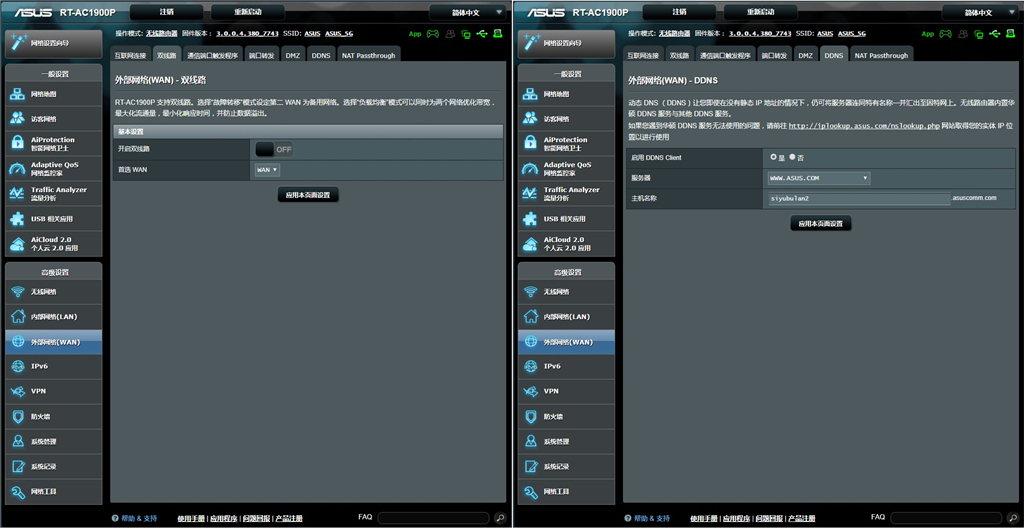1024x529 pixels.
Task: Switch to 互联网连接 tab in Dual WAN window
Action: 131,56
